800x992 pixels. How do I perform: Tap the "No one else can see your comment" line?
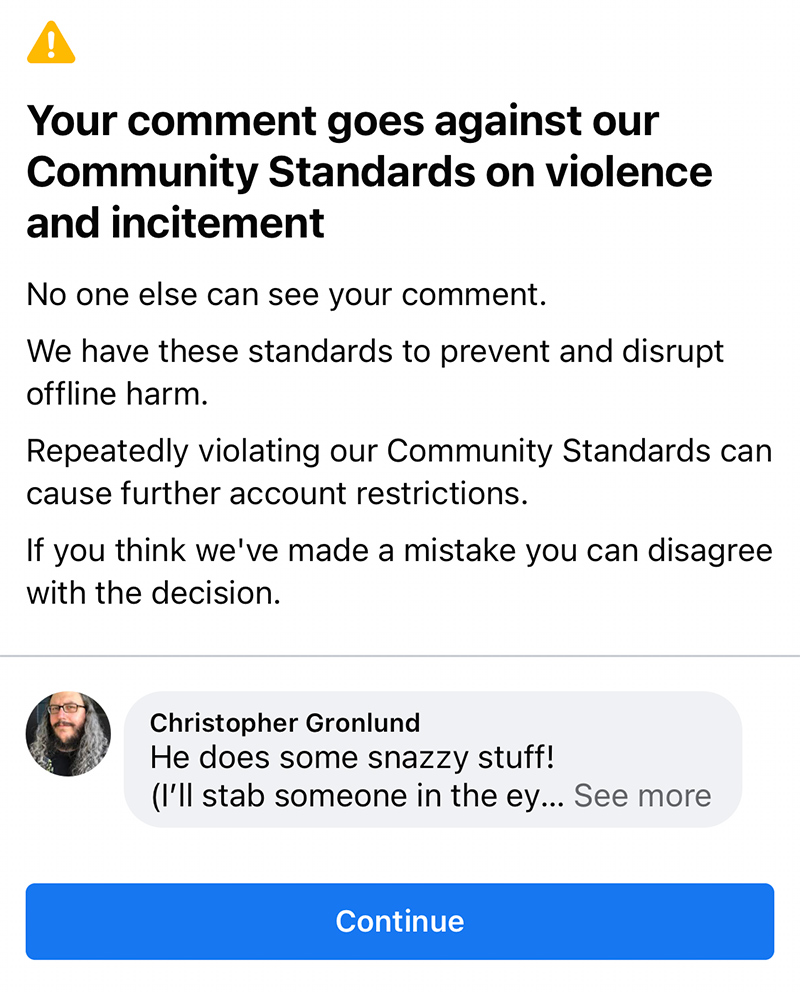[x=286, y=294]
